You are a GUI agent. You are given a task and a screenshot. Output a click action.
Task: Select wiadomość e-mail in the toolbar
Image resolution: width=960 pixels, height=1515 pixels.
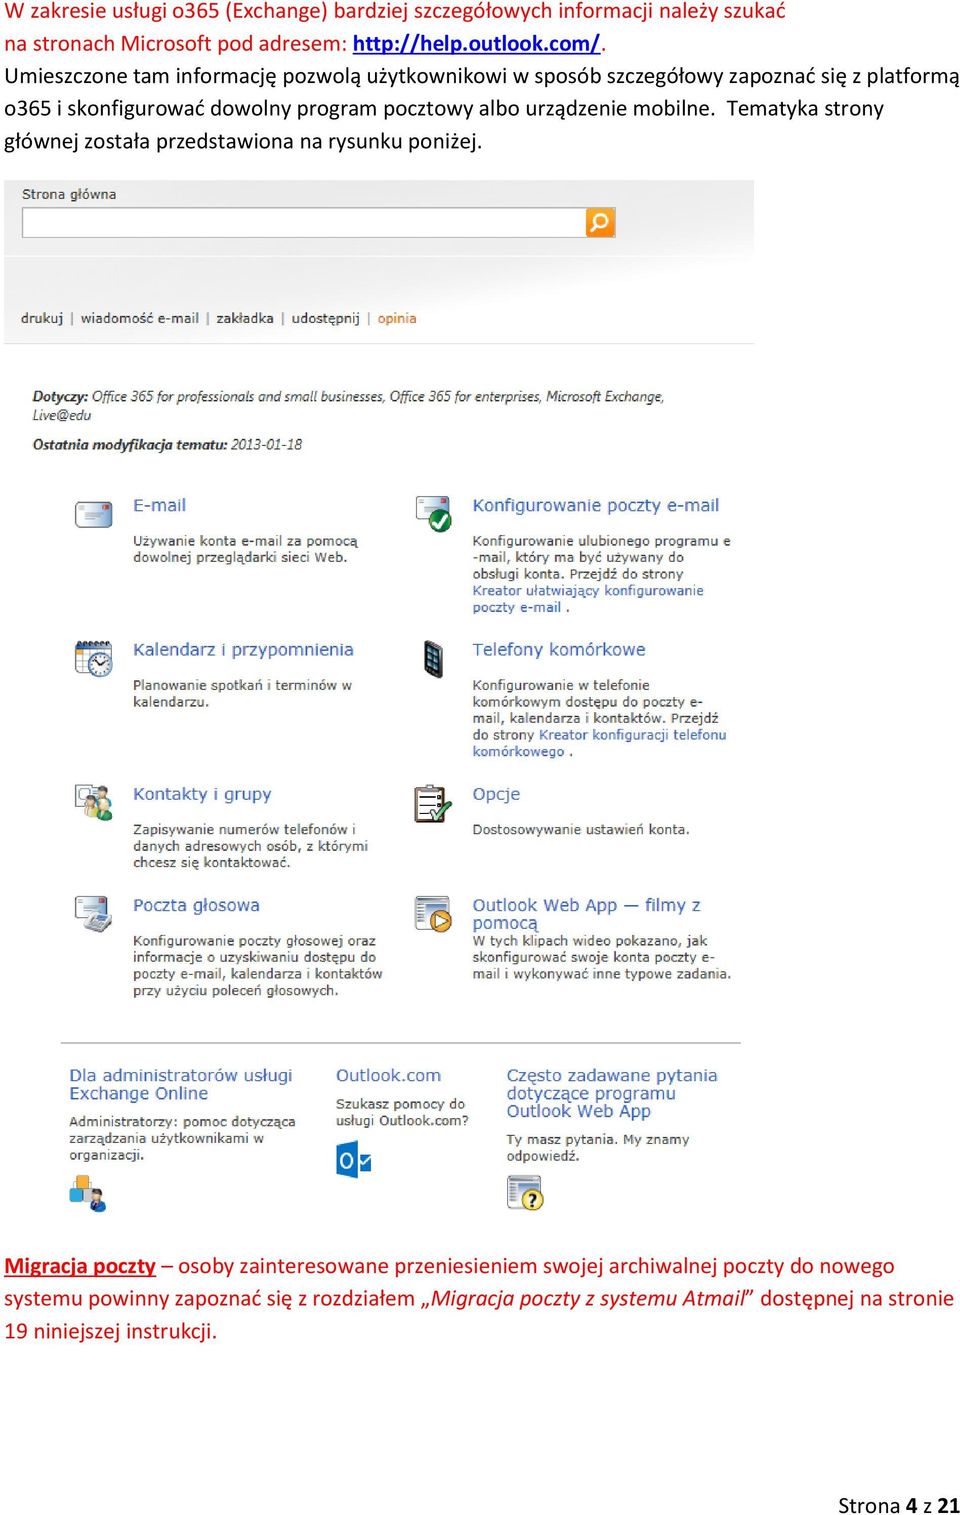tap(140, 318)
